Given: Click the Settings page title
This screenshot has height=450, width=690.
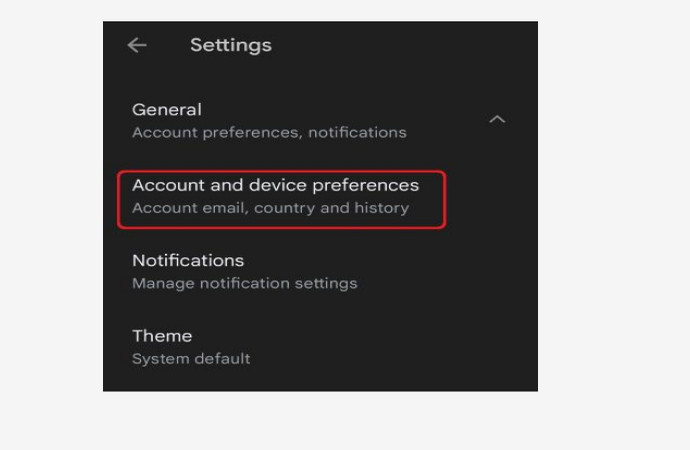Looking at the screenshot, I should [231, 45].
